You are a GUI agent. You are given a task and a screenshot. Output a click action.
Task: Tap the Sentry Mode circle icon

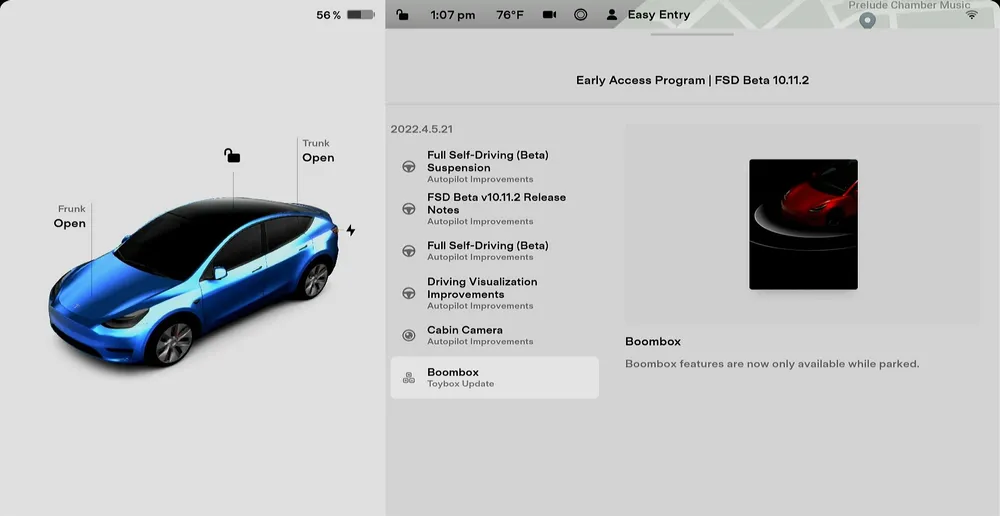click(580, 15)
